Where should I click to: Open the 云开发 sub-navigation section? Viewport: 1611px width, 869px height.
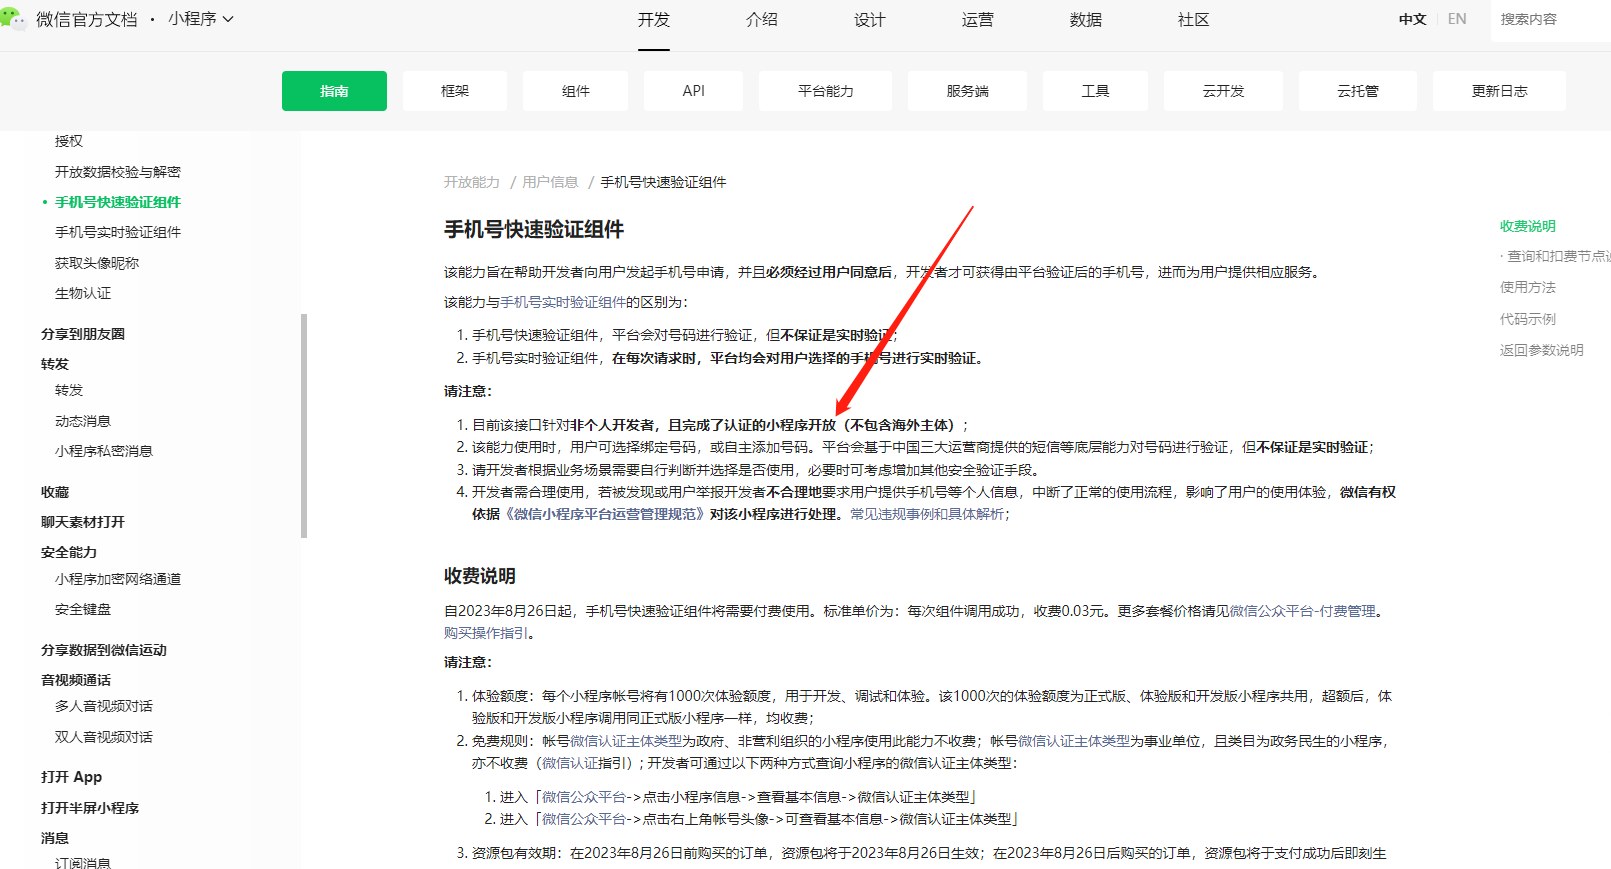1223,91
